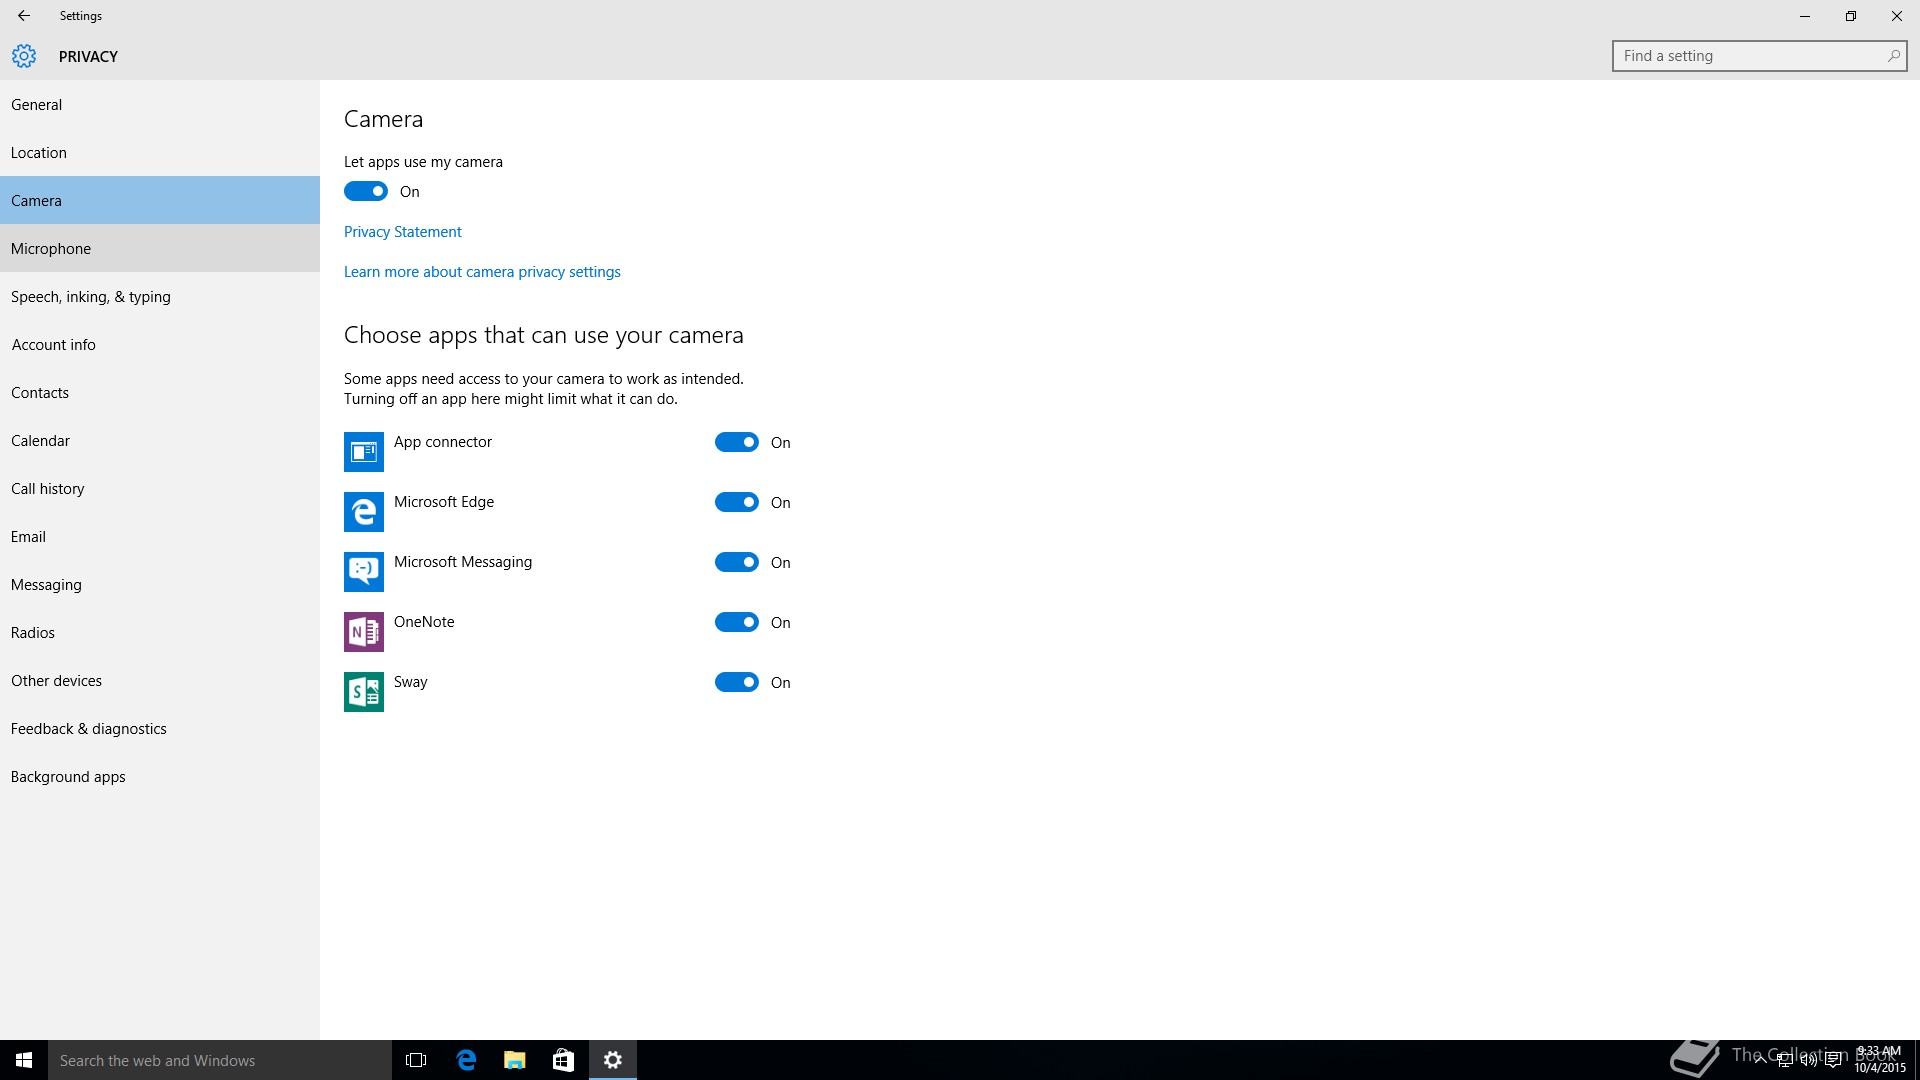Click Search the web and Windows box
The image size is (1920, 1080).
tap(220, 1060)
